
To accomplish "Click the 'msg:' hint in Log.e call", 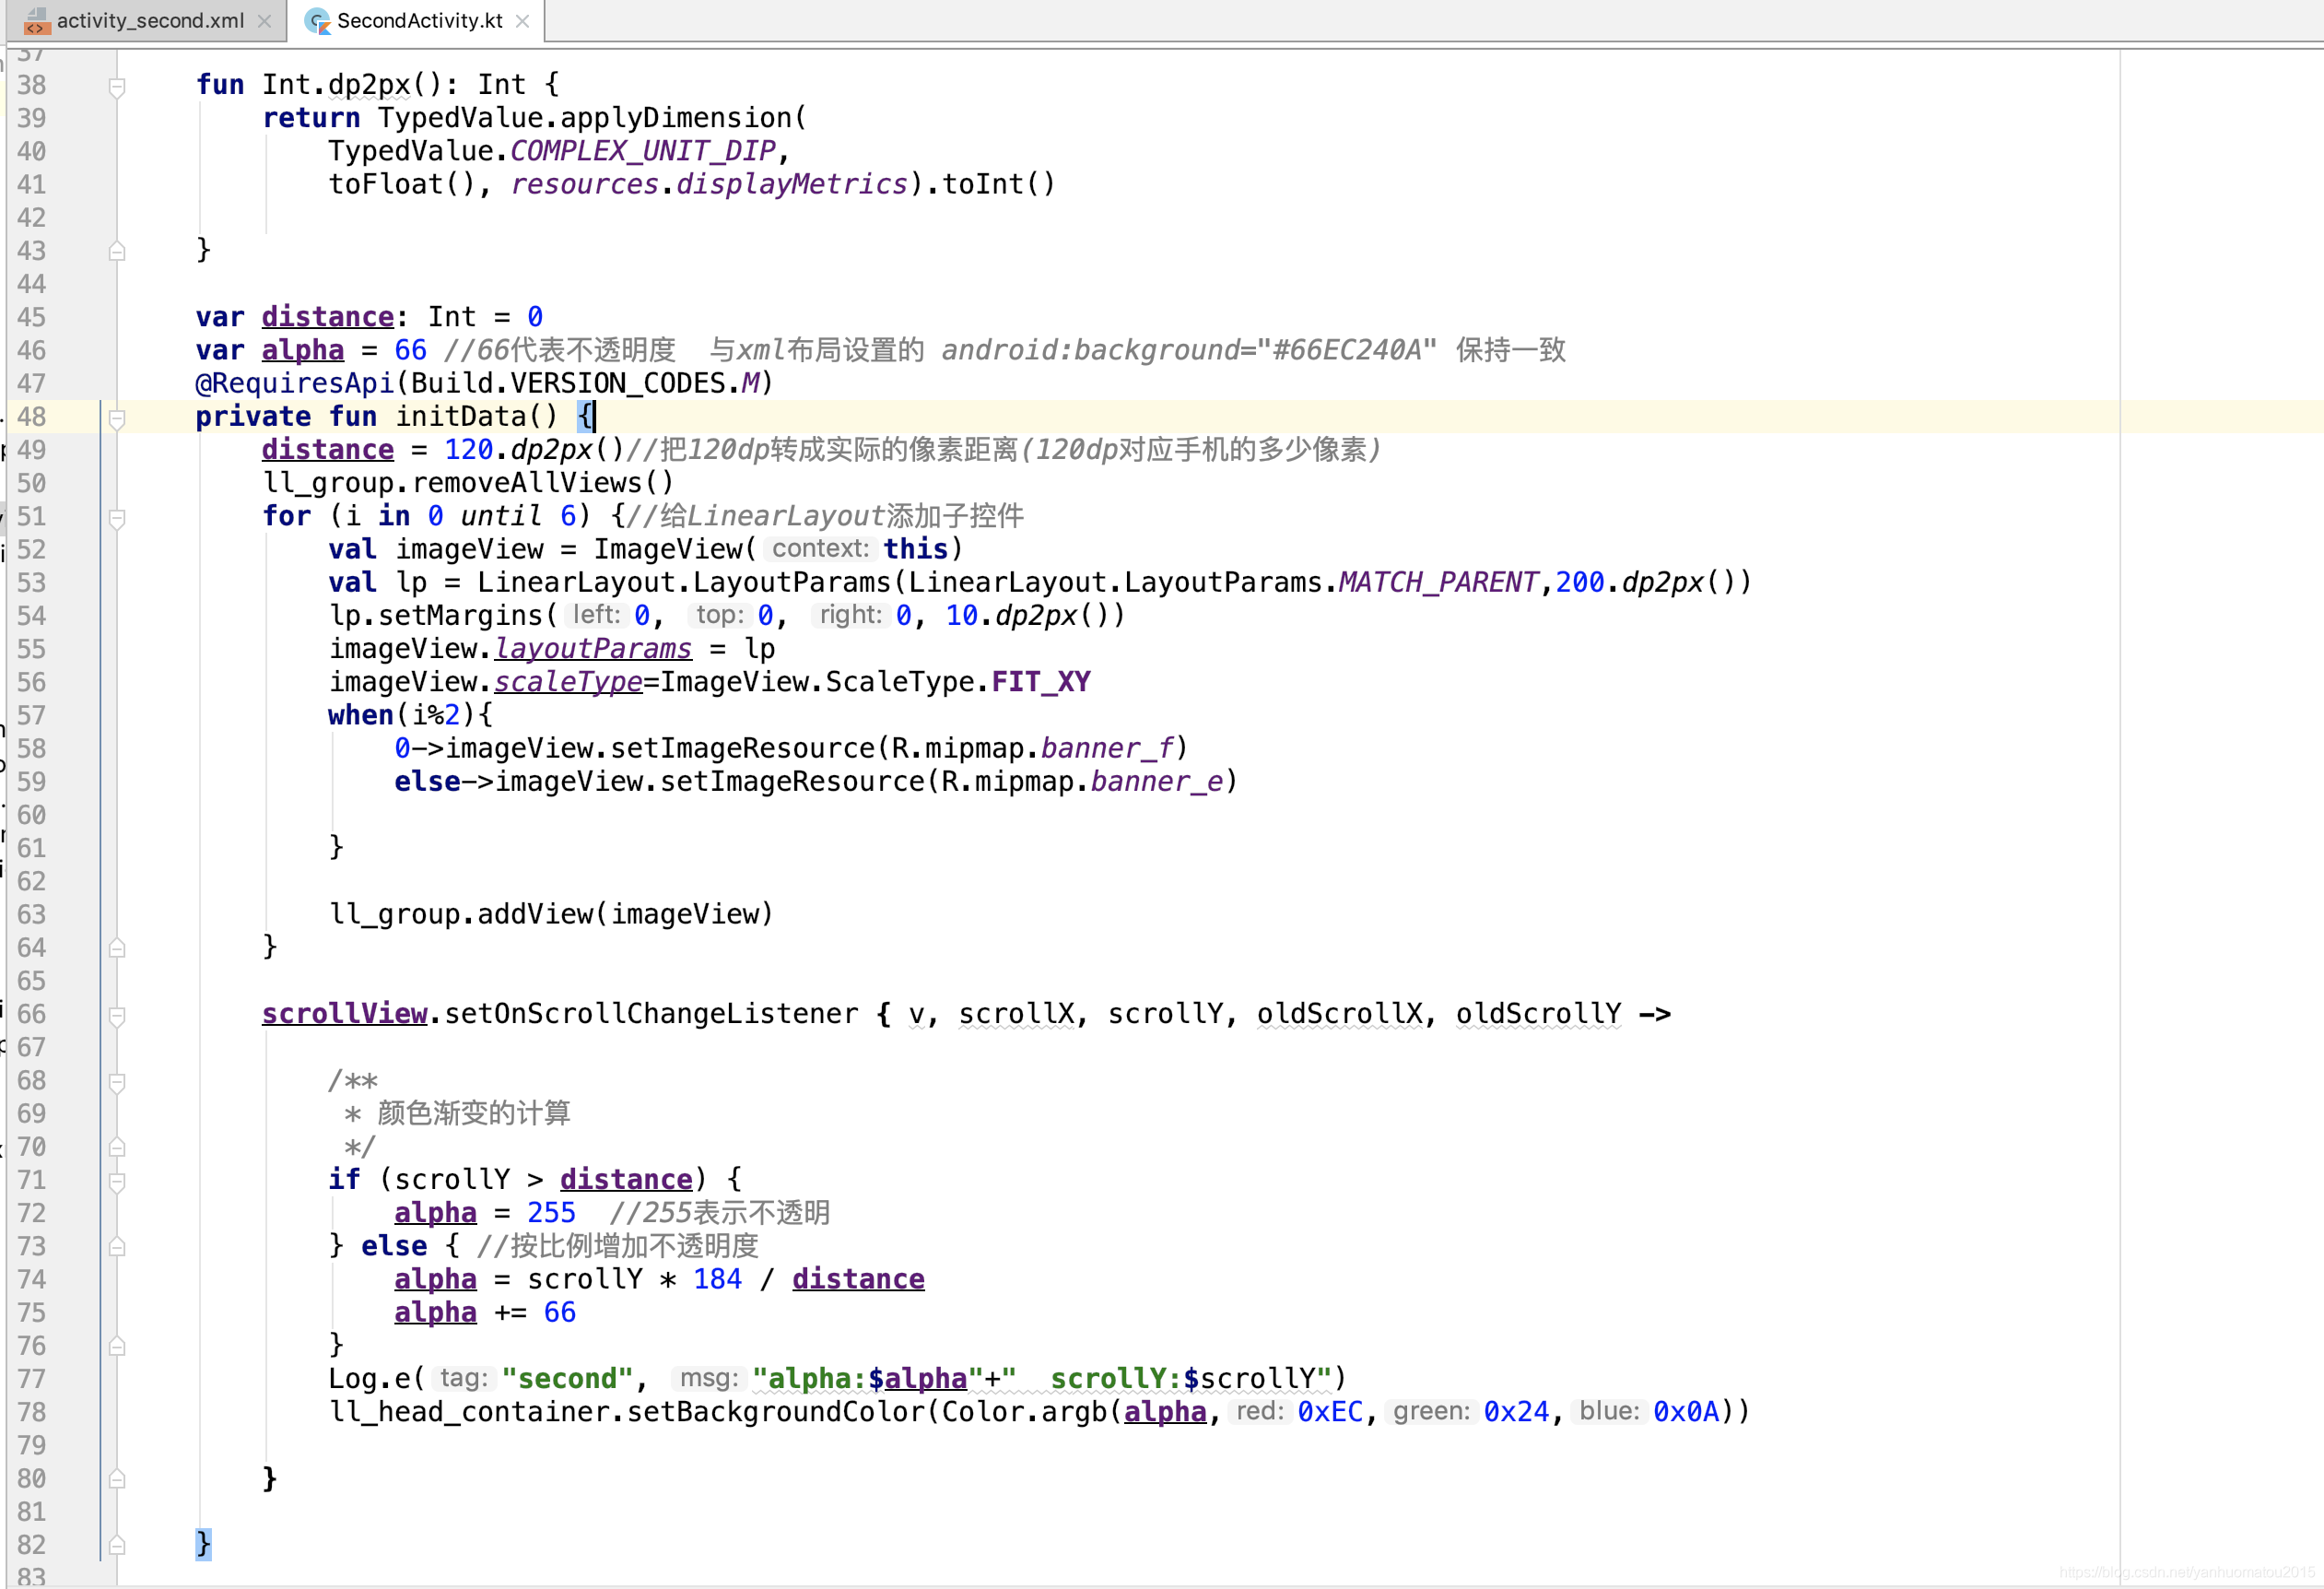I will (709, 1378).
